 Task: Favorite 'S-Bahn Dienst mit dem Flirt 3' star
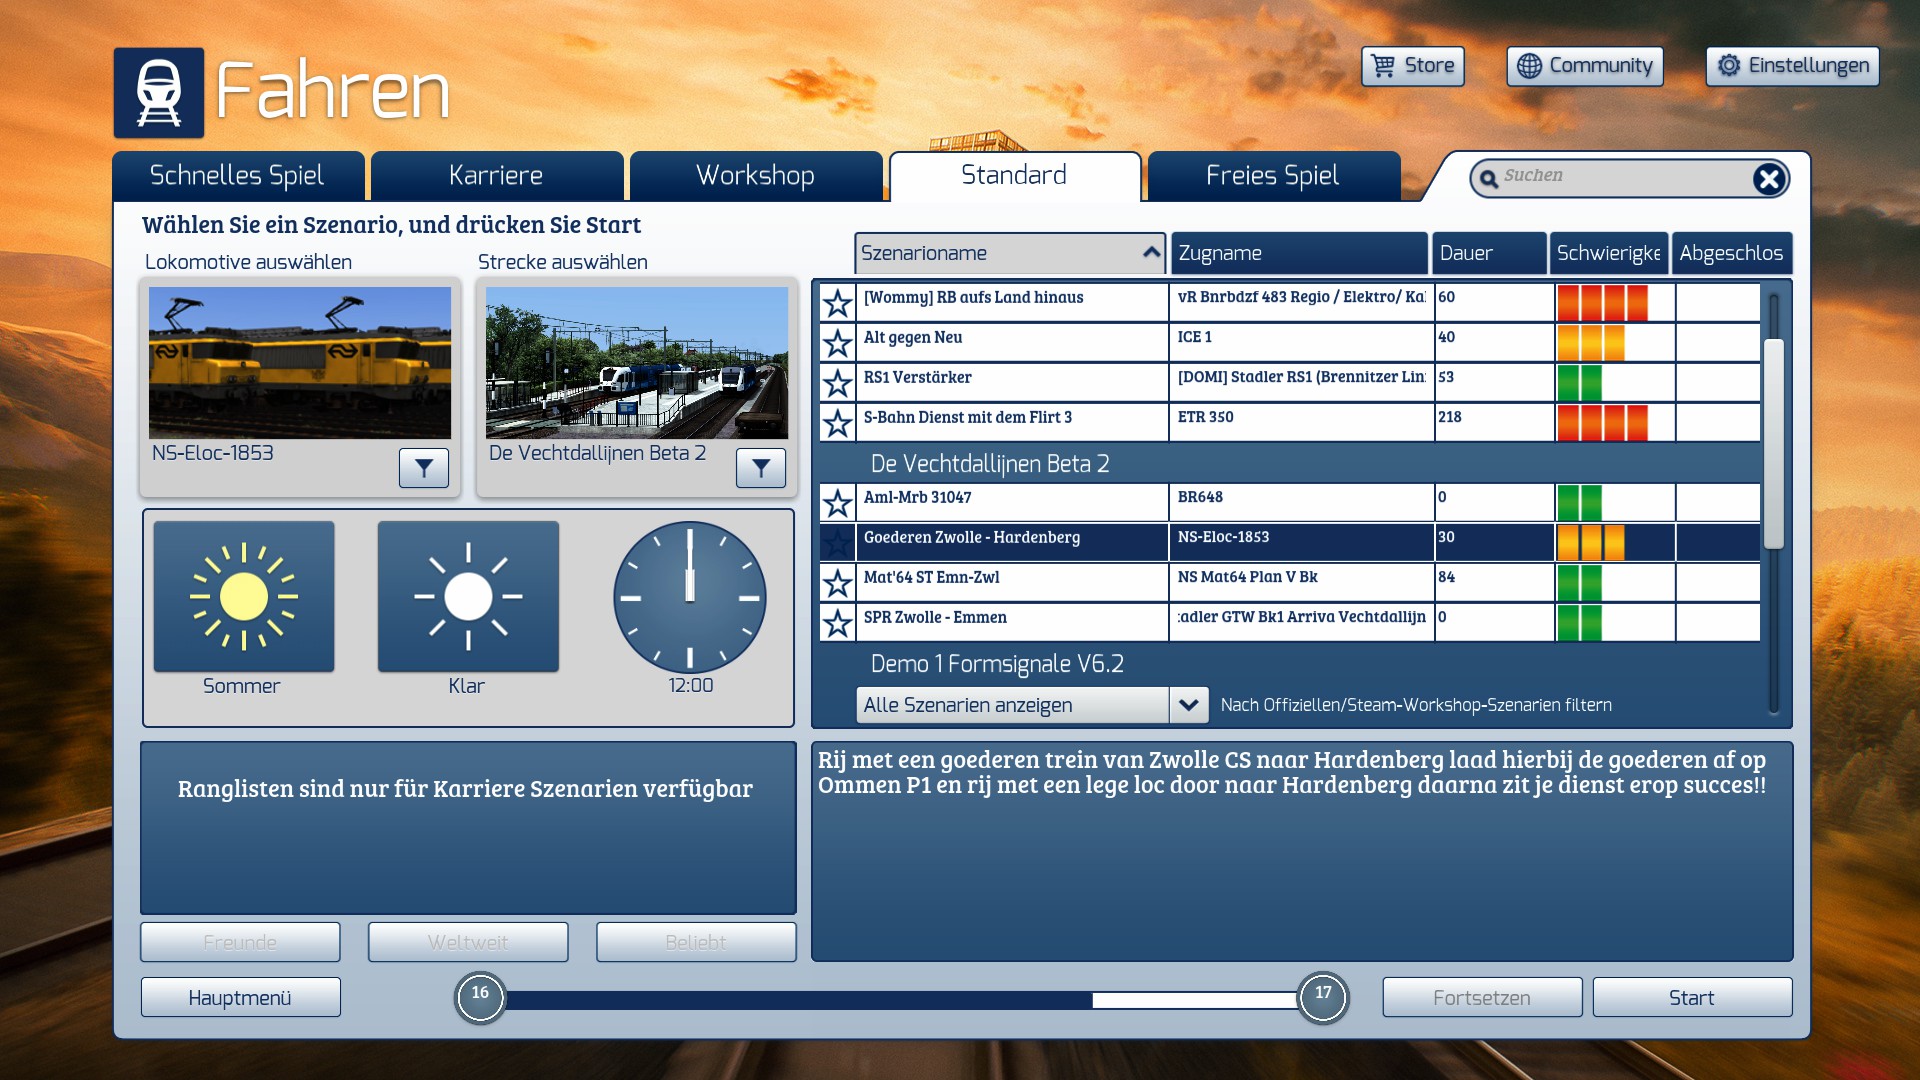pos(838,422)
